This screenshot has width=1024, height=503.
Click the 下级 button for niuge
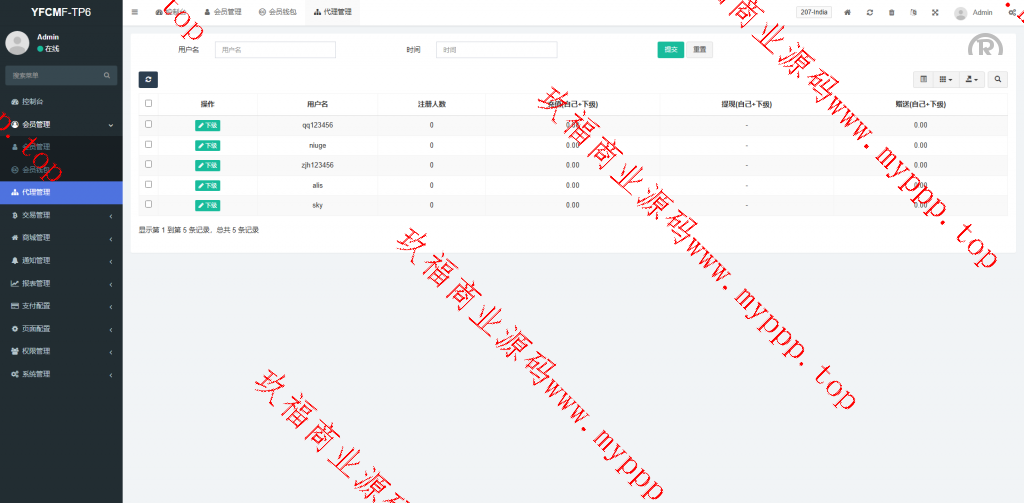coord(207,145)
